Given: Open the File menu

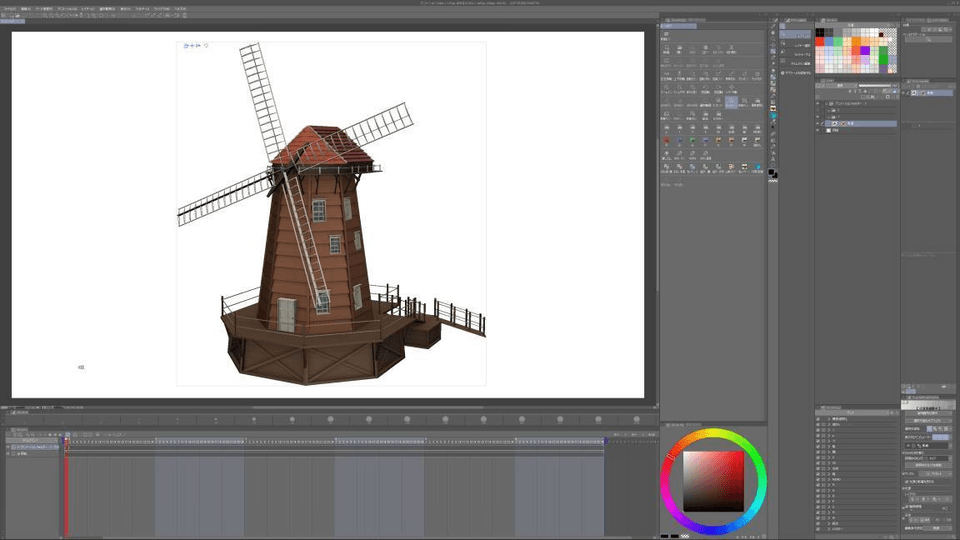Looking at the screenshot, I should pyautogui.click(x=9, y=9).
